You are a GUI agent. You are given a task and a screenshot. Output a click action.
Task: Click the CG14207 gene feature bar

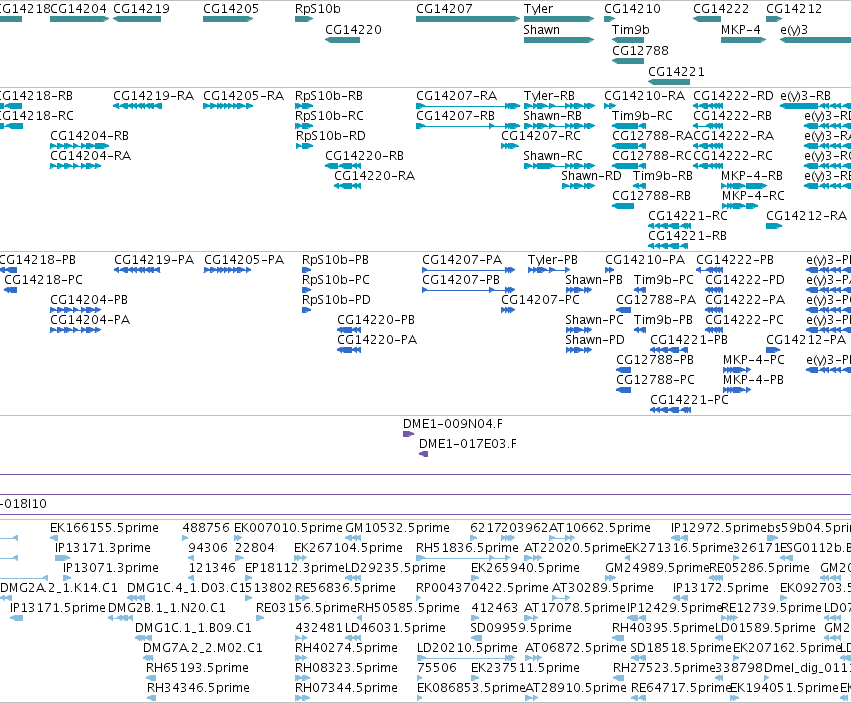click(x=468, y=19)
